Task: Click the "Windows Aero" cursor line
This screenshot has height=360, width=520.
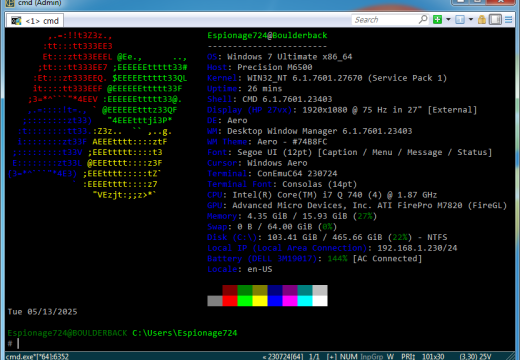Action: tap(277, 163)
